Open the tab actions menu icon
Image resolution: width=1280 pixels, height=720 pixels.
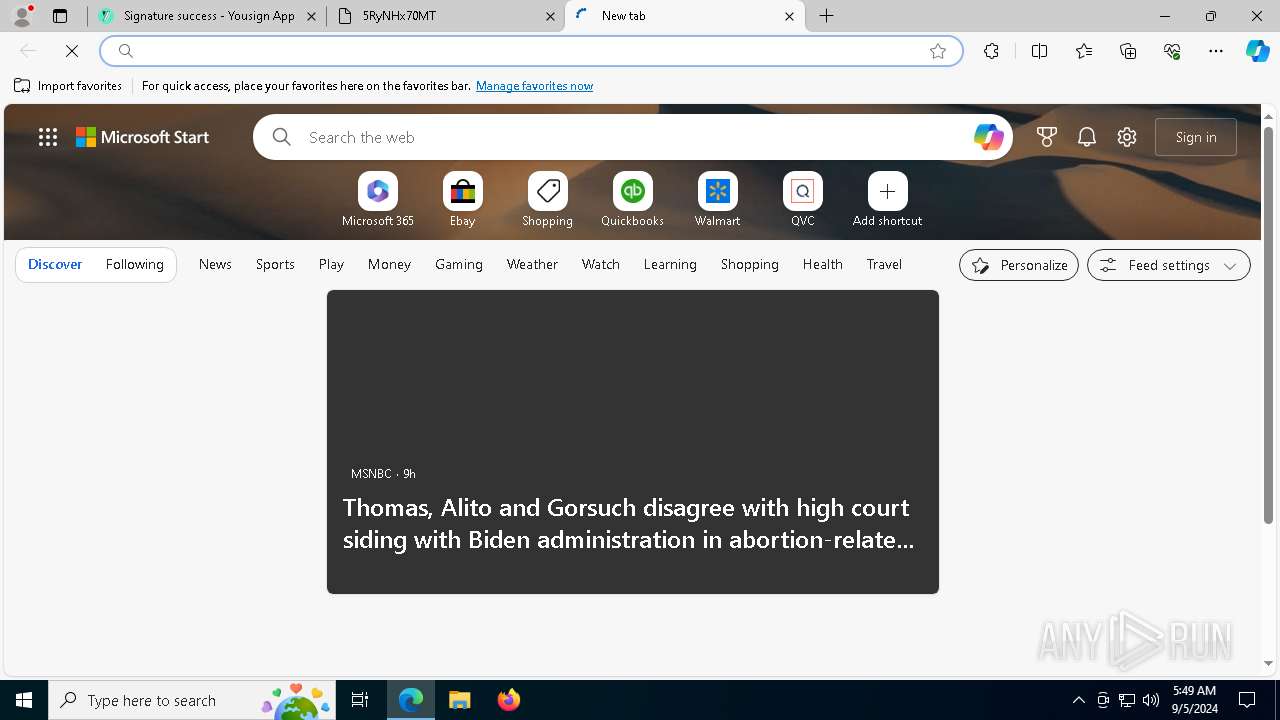(x=60, y=16)
